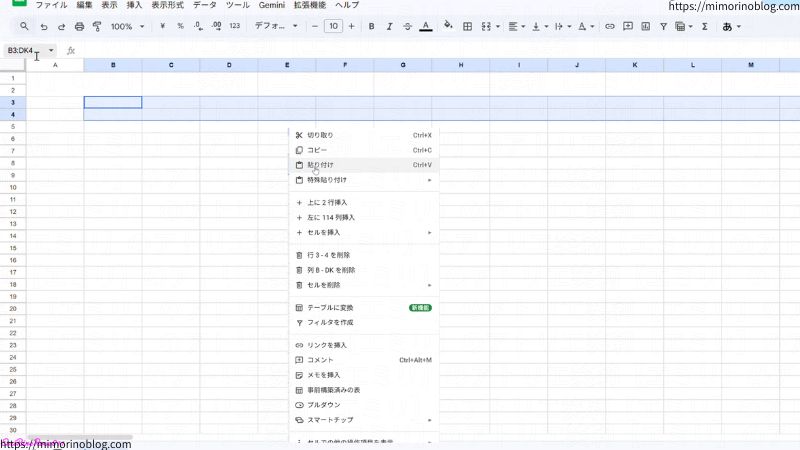Click the create filter toolbar icon
Screen dimensions: 800x450
click(x=663, y=27)
